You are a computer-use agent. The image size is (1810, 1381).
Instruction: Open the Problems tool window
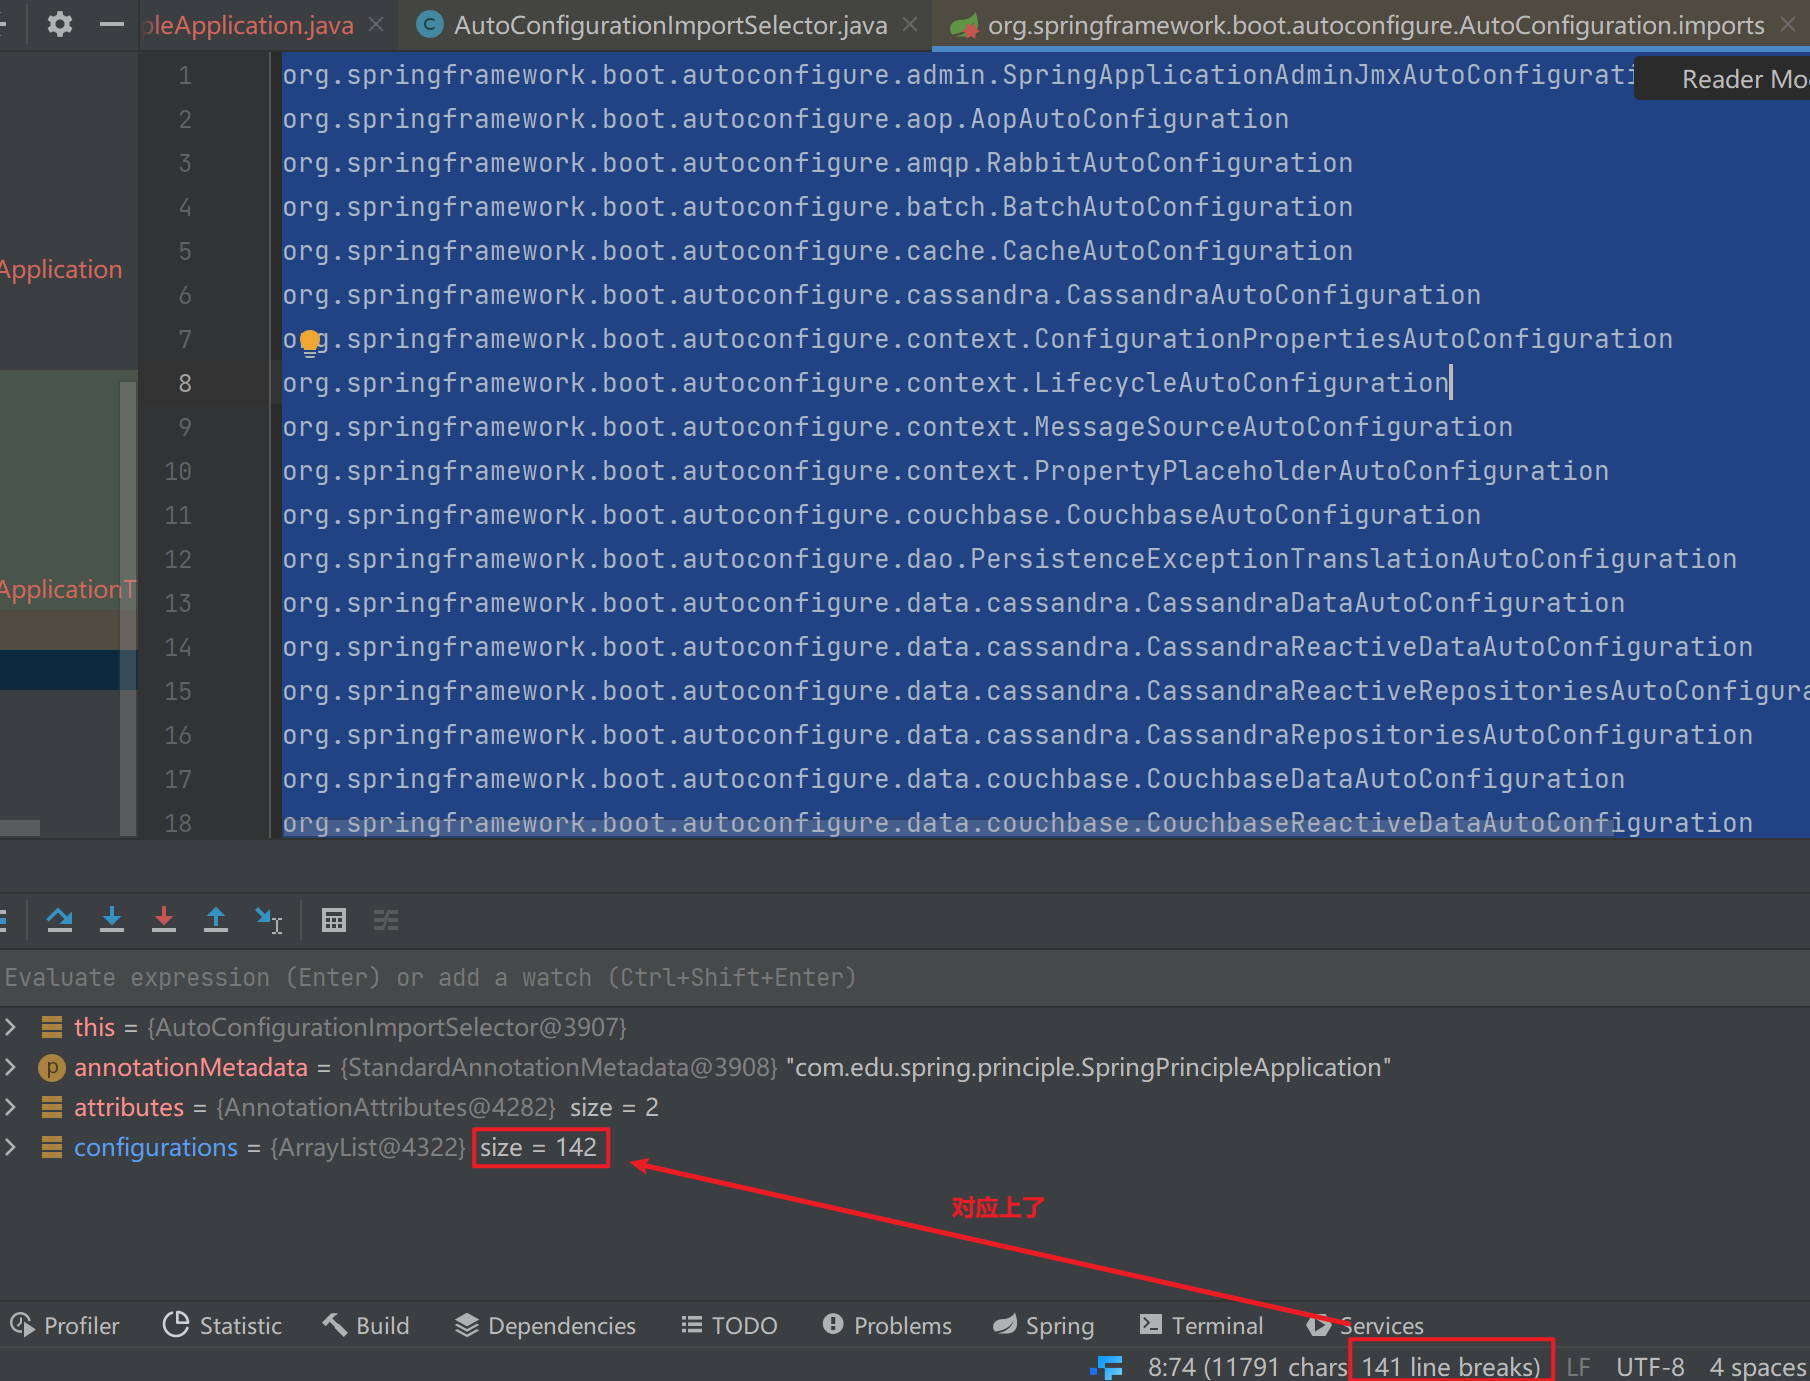click(x=887, y=1325)
